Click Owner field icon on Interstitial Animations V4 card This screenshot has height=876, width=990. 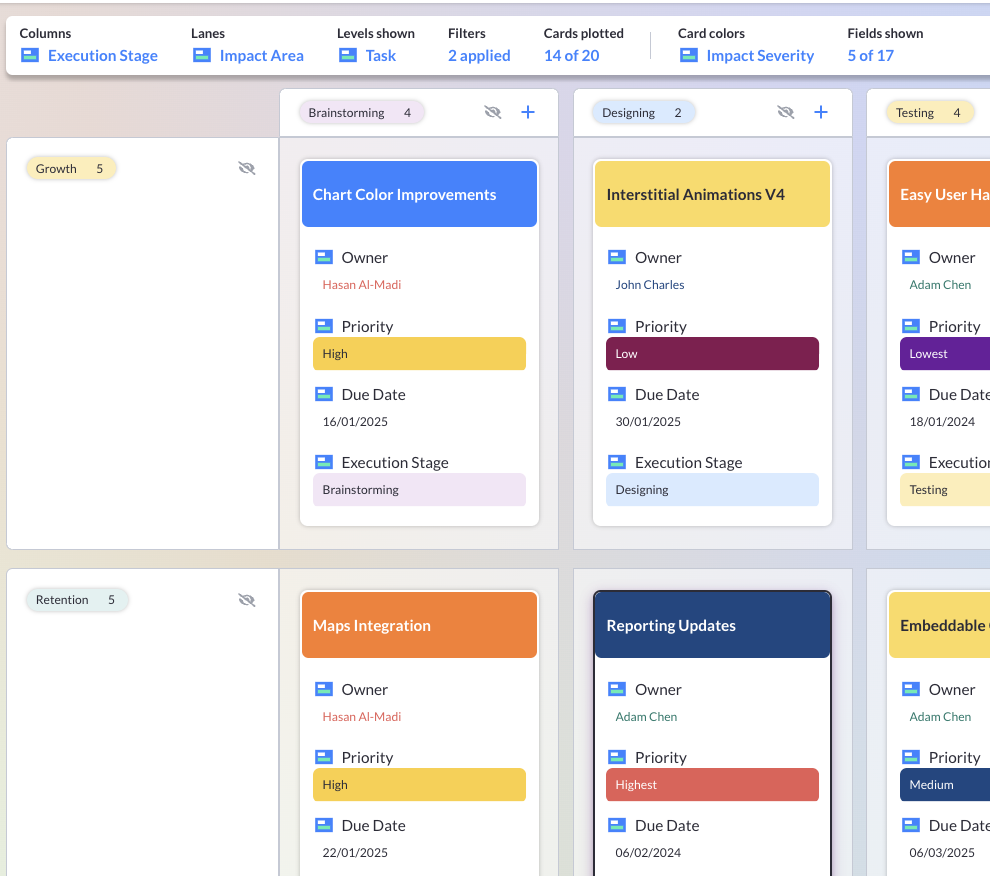click(617, 257)
